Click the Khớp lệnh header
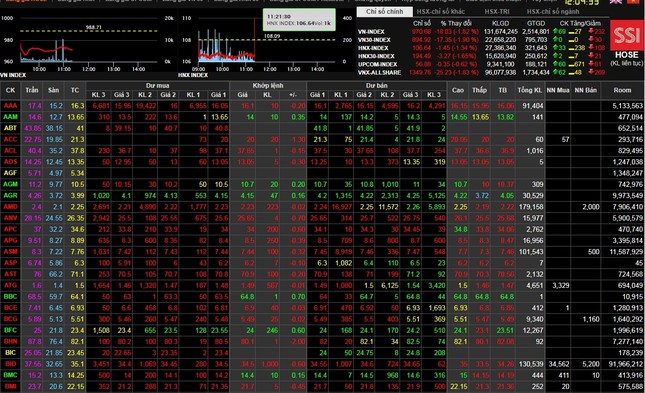The image size is (645, 393). click(x=268, y=86)
